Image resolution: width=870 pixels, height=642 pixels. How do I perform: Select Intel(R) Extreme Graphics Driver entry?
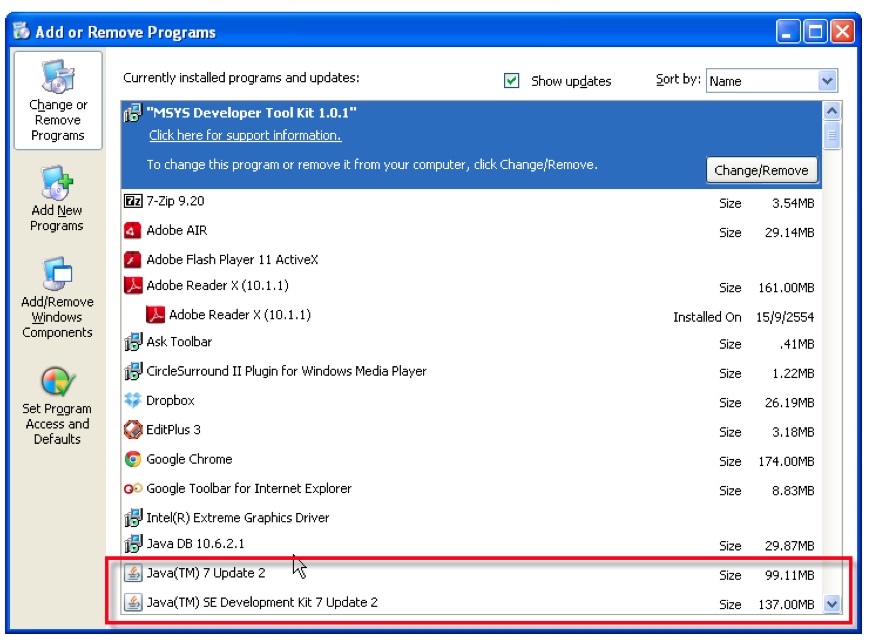(x=471, y=517)
